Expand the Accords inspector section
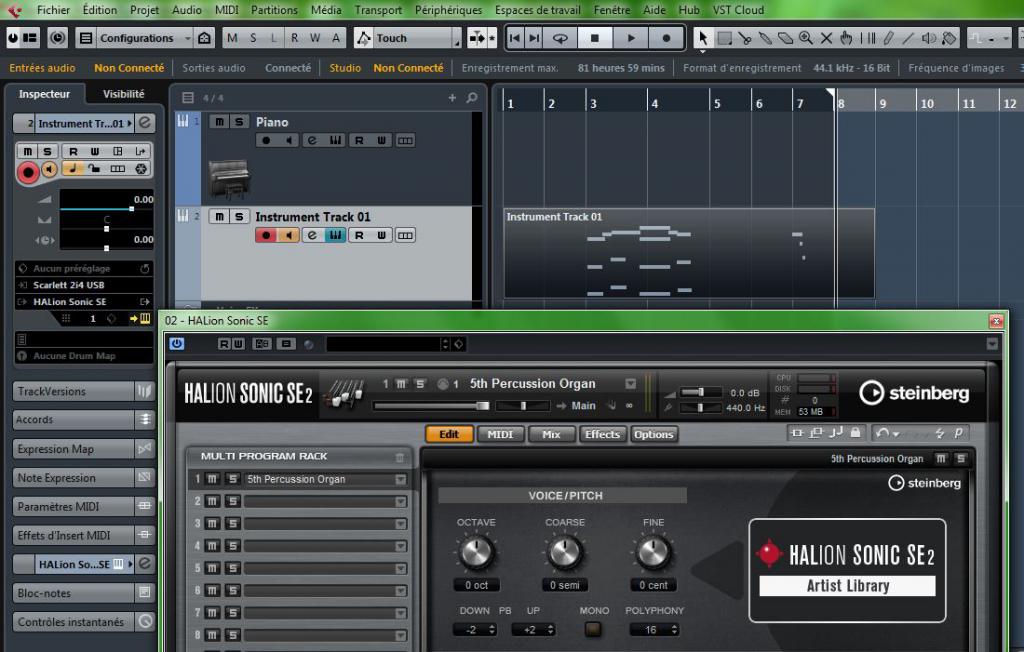This screenshot has width=1024, height=652. [x=84, y=419]
